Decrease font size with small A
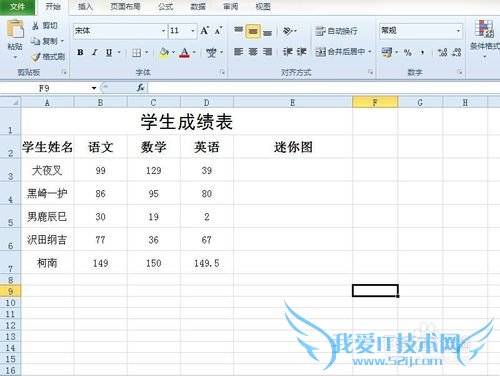This screenshot has height=376, width=500. coord(218,31)
